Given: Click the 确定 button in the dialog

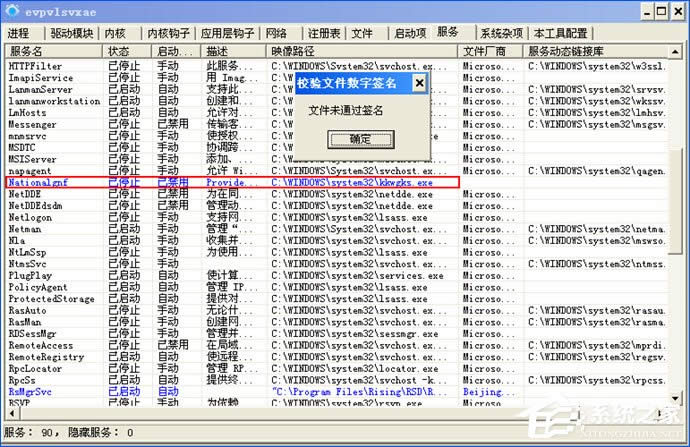Looking at the screenshot, I should [359, 139].
